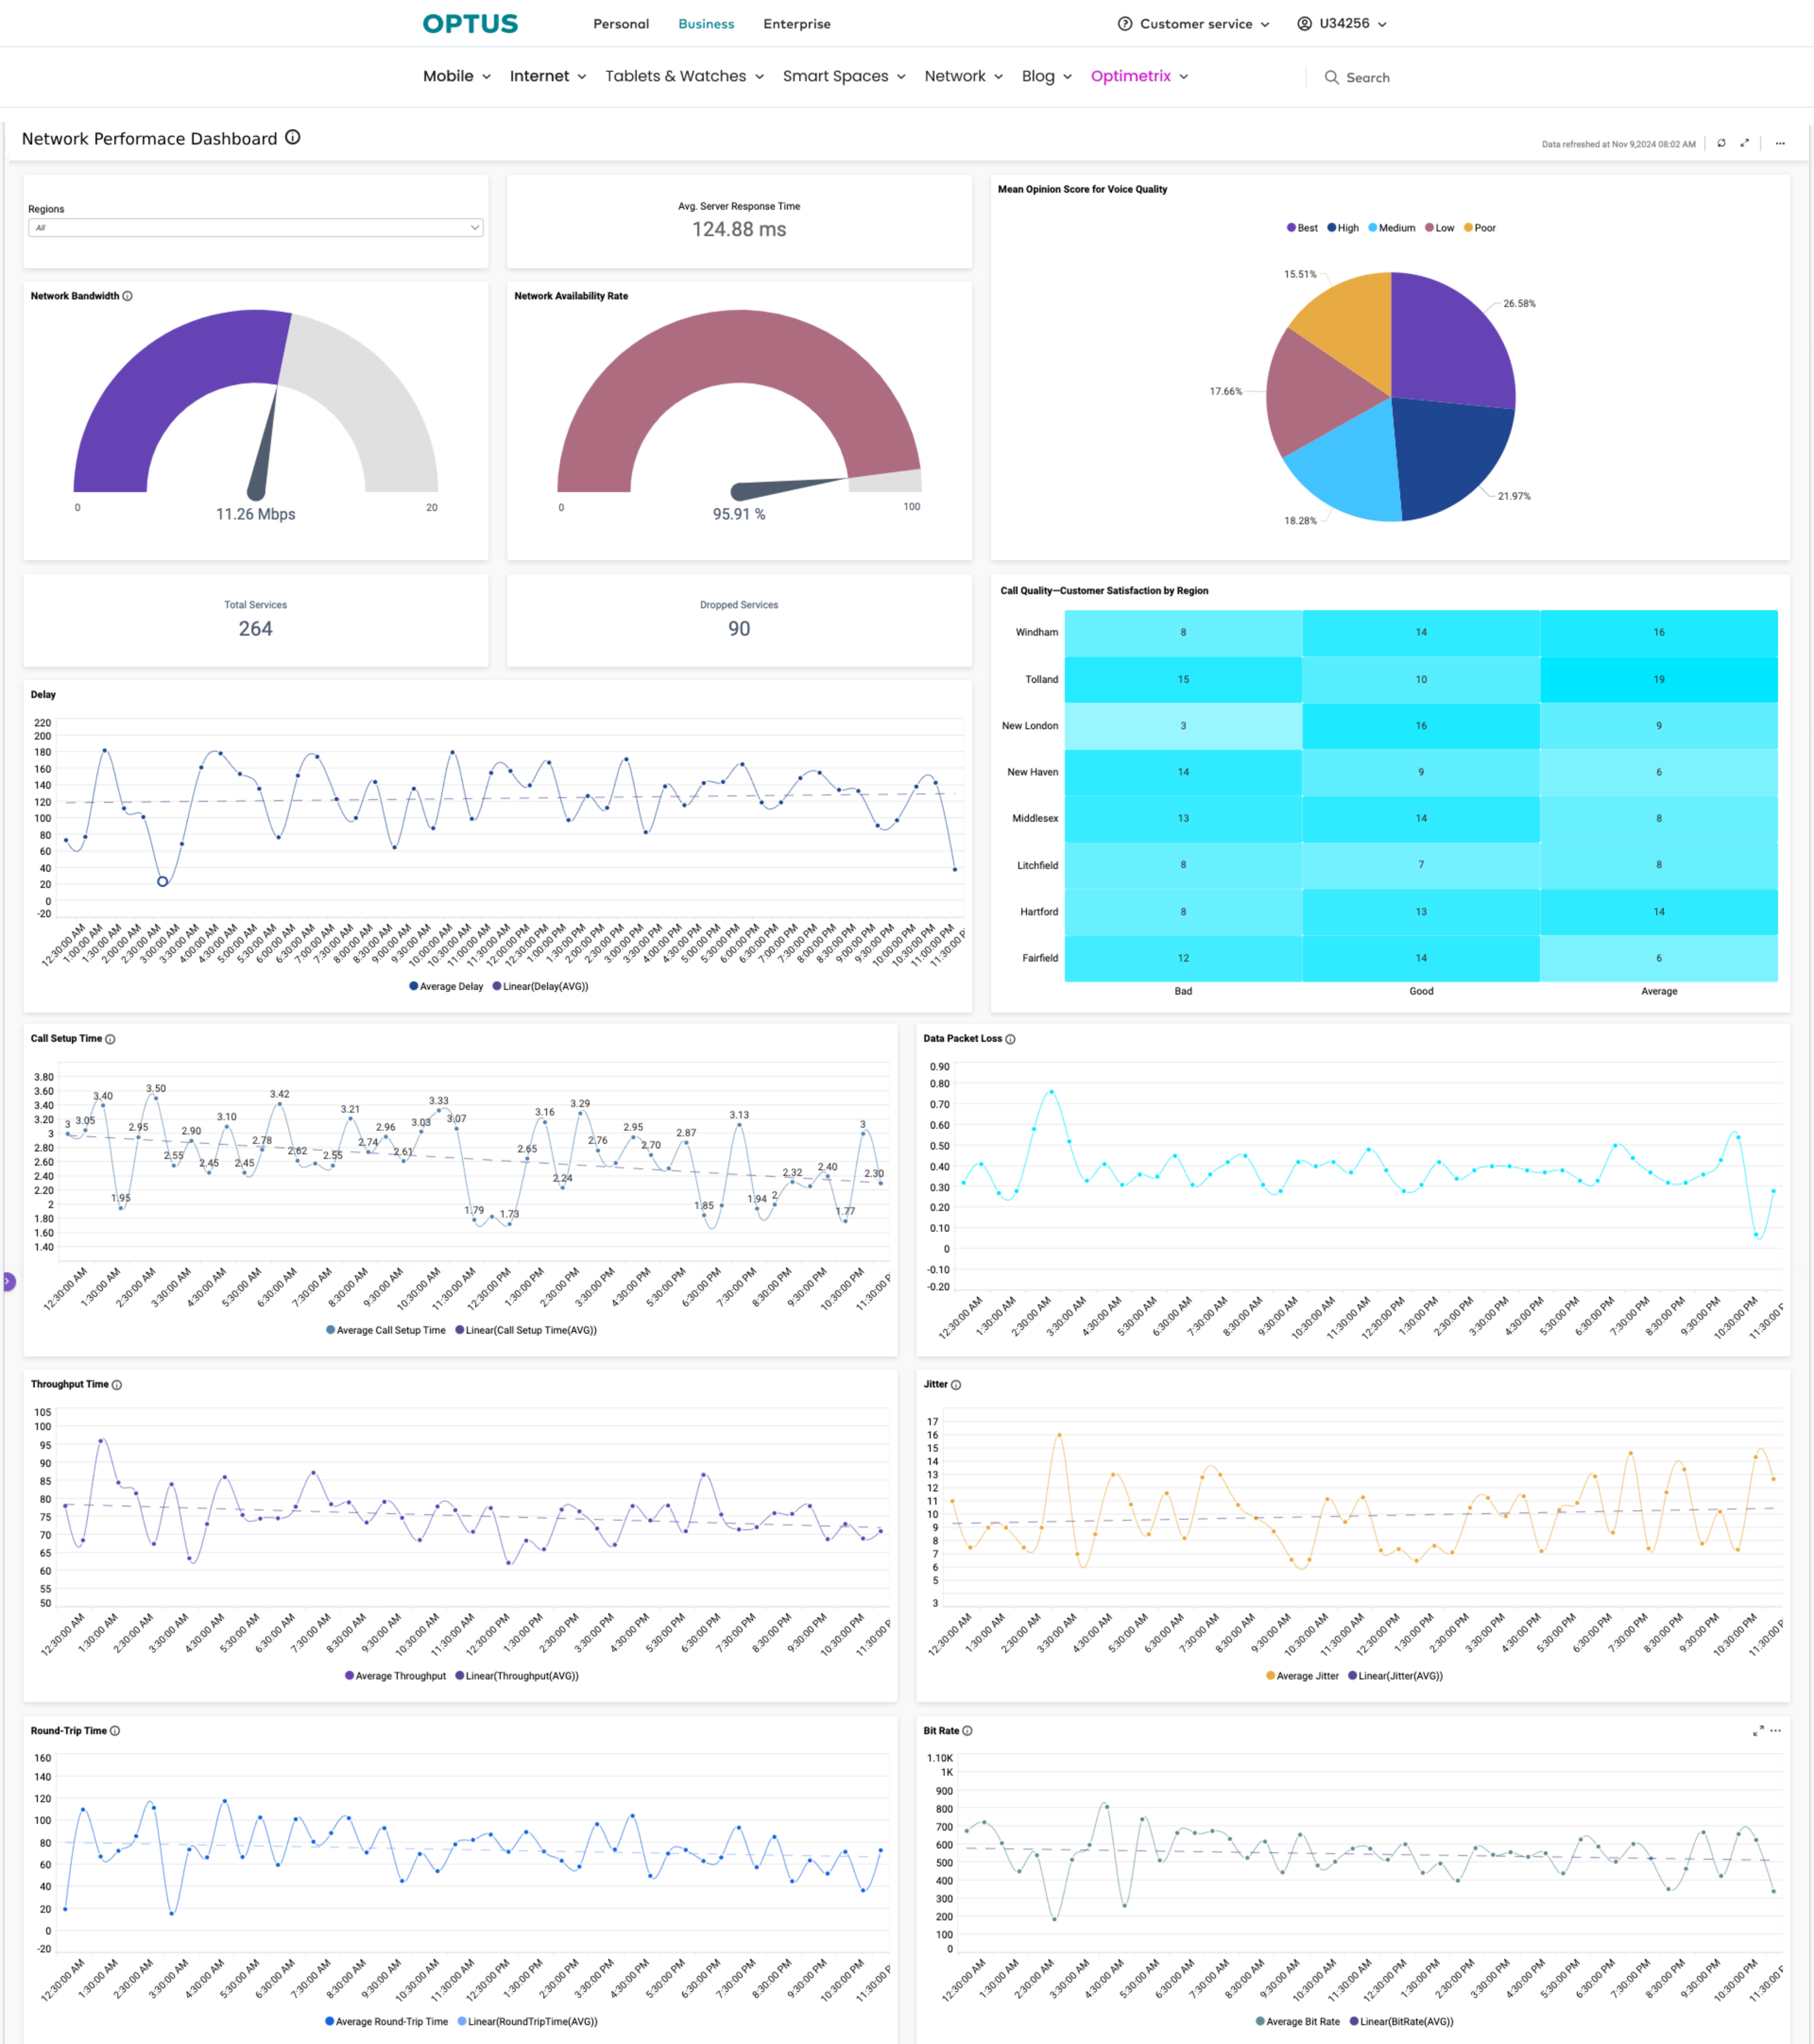Image resolution: width=1814 pixels, height=2044 pixels.
Task: Click the info icon beside the dashboard title
Action: [293, 138]
